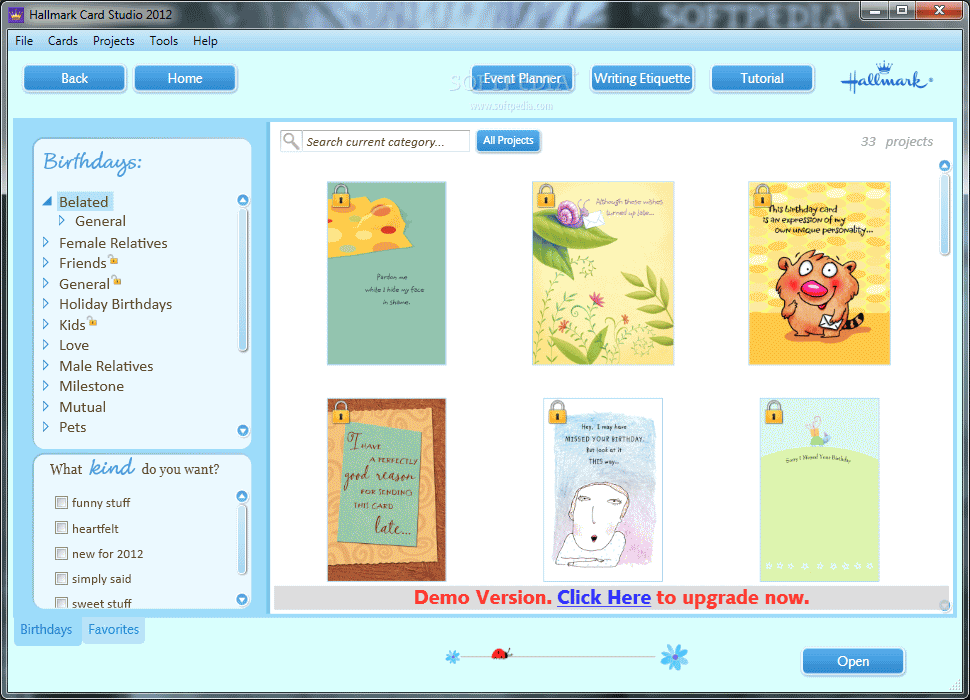Return to the Home screen
The image size is (970, 700).
185,79
